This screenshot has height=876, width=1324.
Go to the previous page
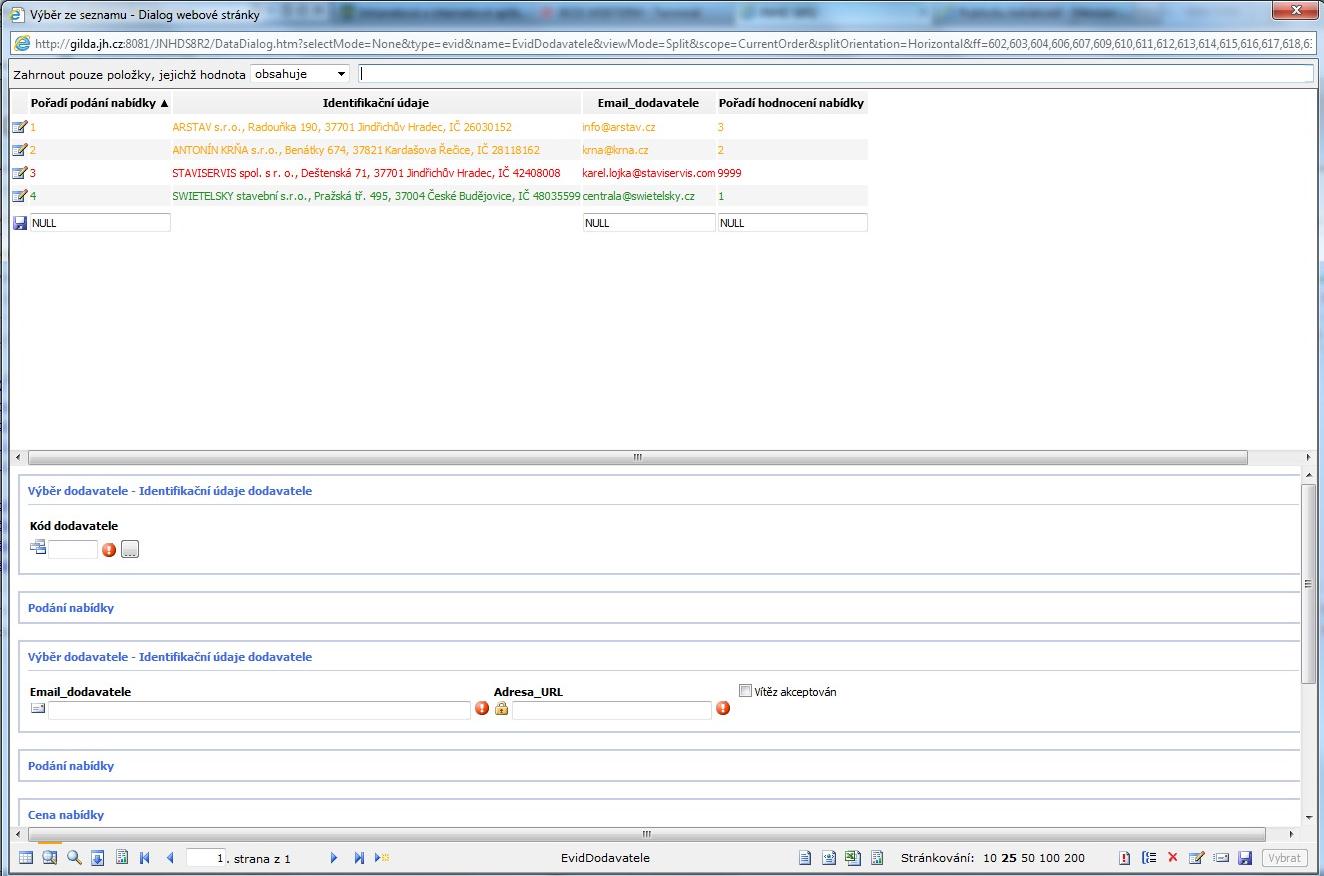(170, 858)
